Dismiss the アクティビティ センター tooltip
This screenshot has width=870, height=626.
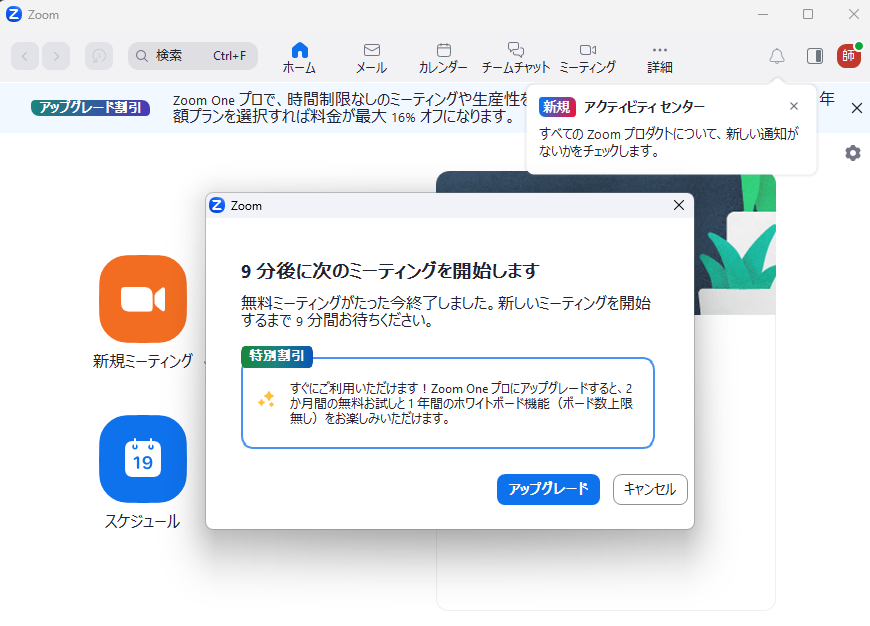pyautogui.click(x=794, y=106)
